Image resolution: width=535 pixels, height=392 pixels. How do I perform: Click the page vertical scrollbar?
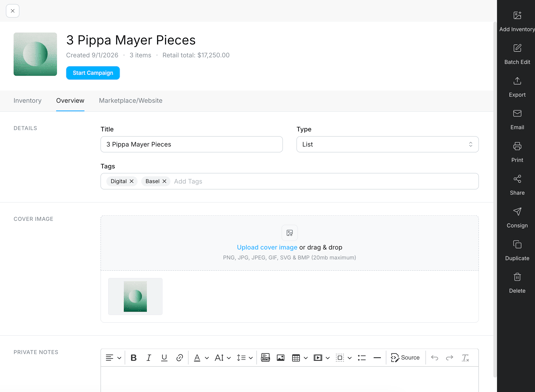[x=495, y=200]
